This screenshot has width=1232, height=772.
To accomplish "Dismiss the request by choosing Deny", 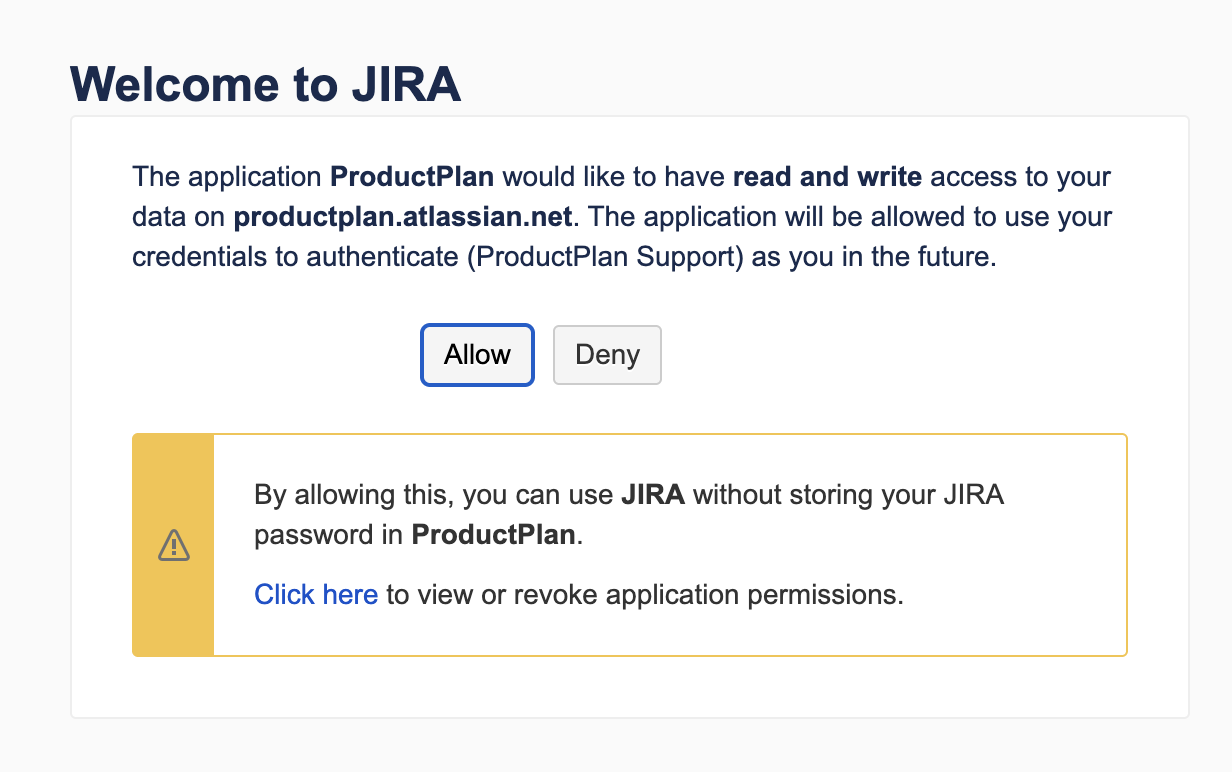I will point(607,355).
